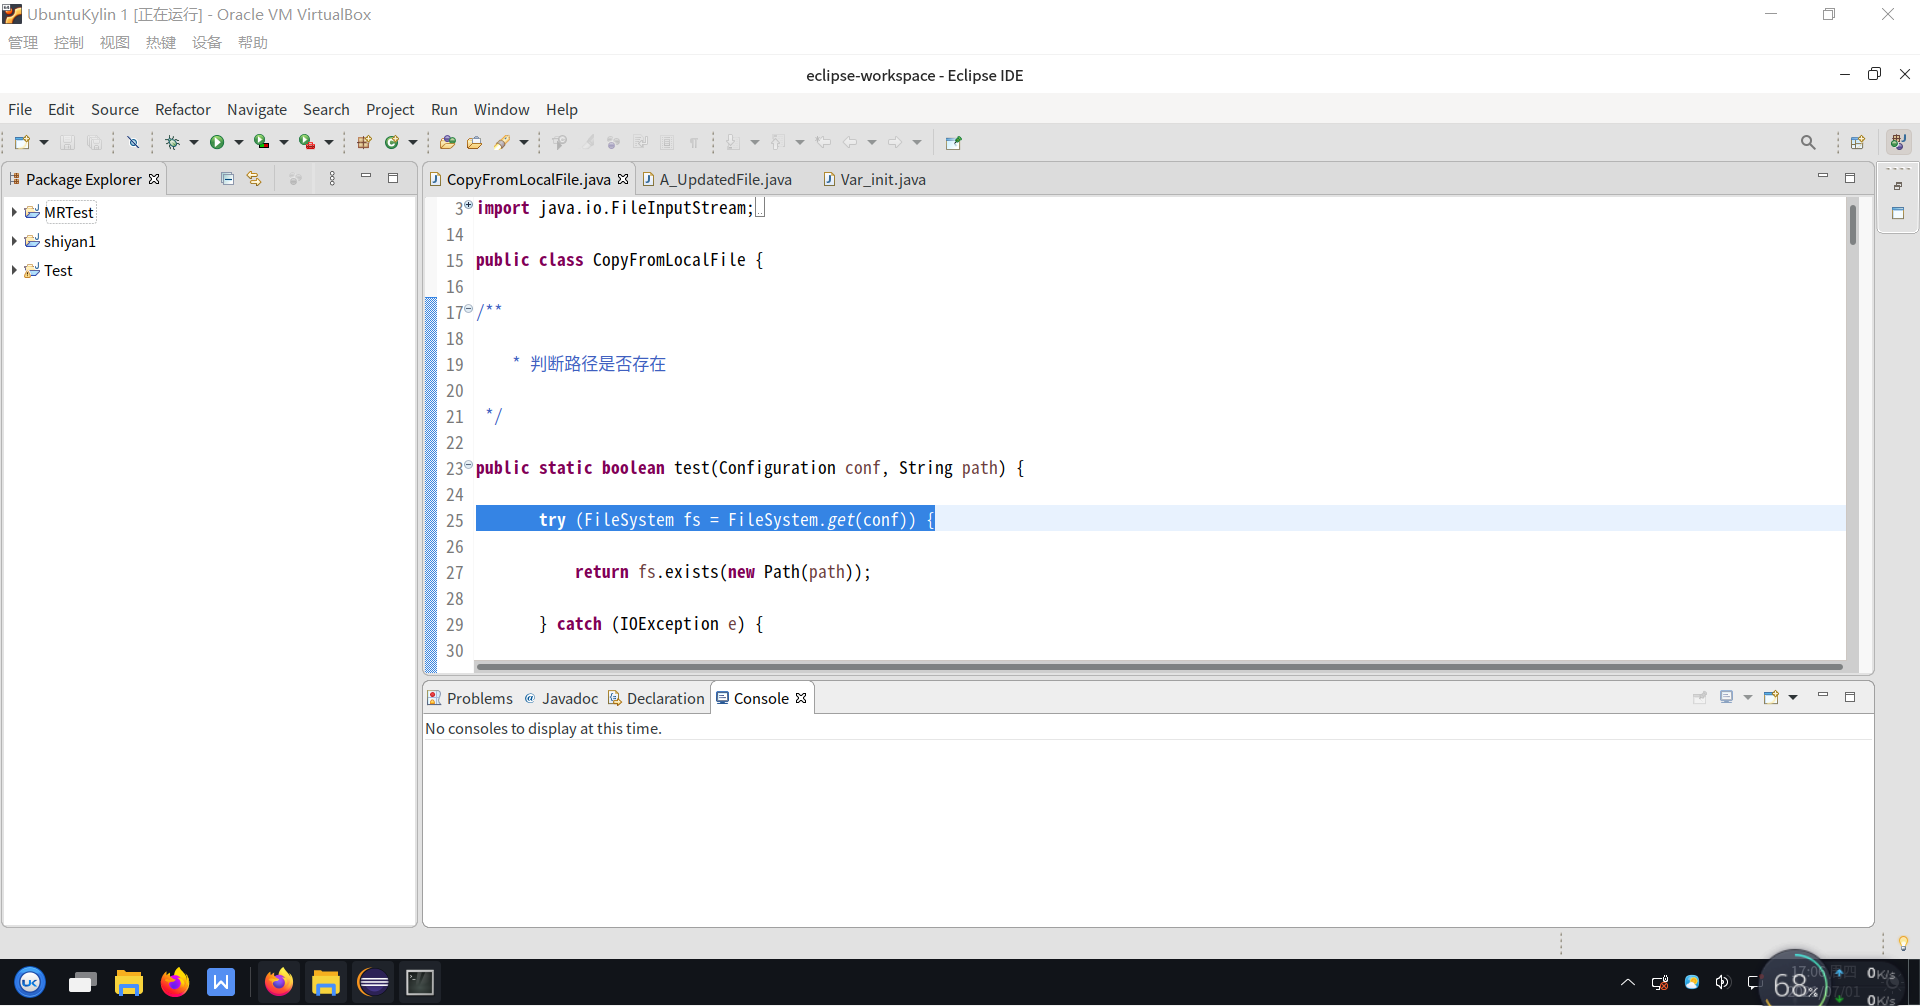
Task: Expand the MRTest project
Action: click(x=14, y=212)
